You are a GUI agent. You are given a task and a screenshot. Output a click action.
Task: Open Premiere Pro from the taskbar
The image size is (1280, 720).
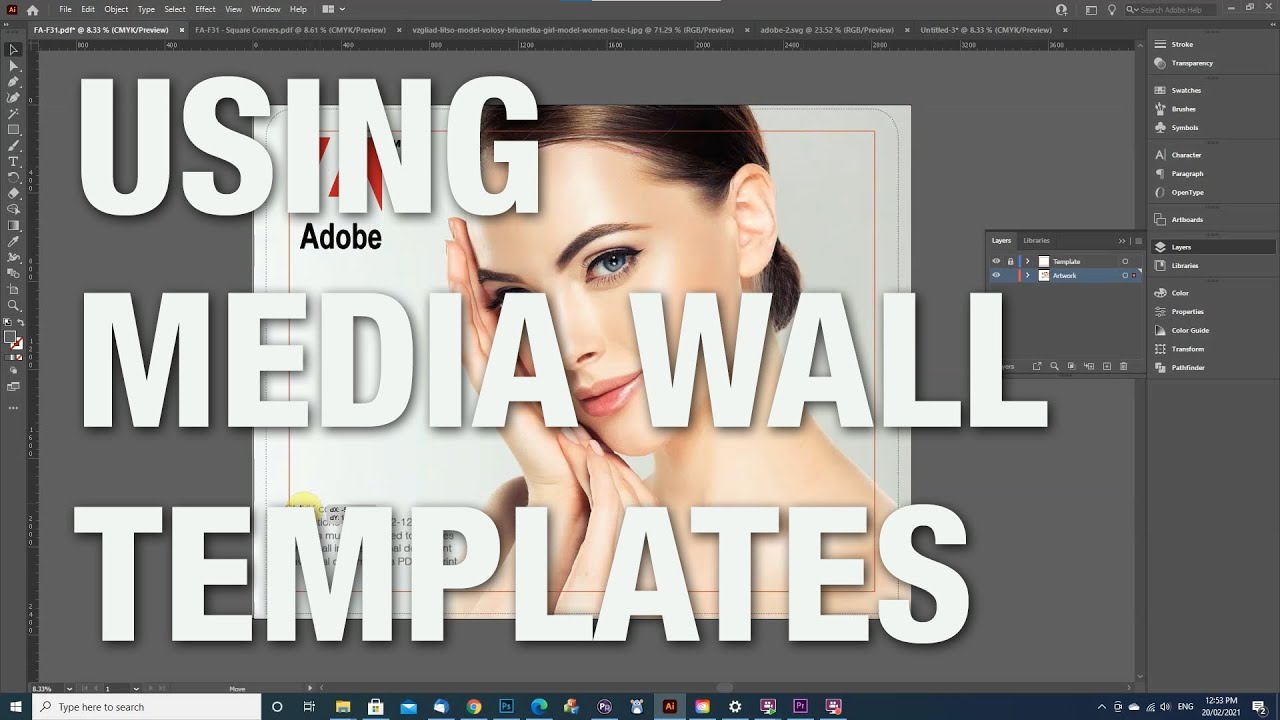800,706
